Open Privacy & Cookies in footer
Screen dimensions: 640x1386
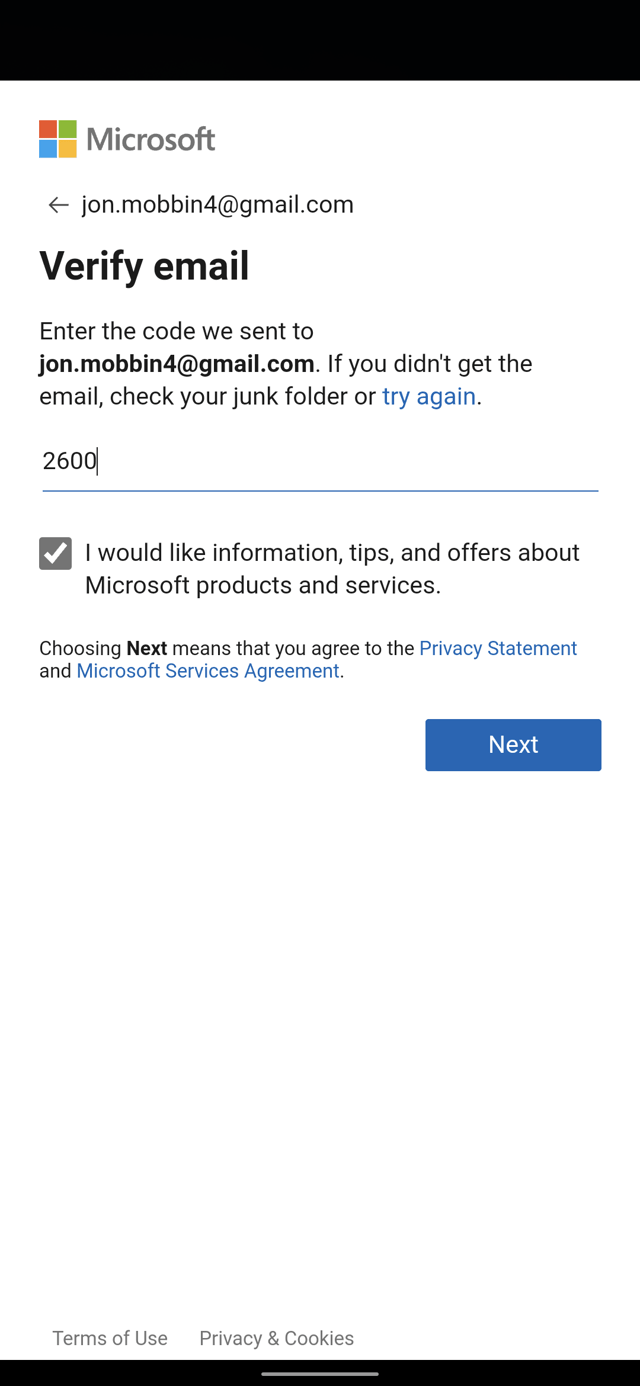pos(277,1338)
